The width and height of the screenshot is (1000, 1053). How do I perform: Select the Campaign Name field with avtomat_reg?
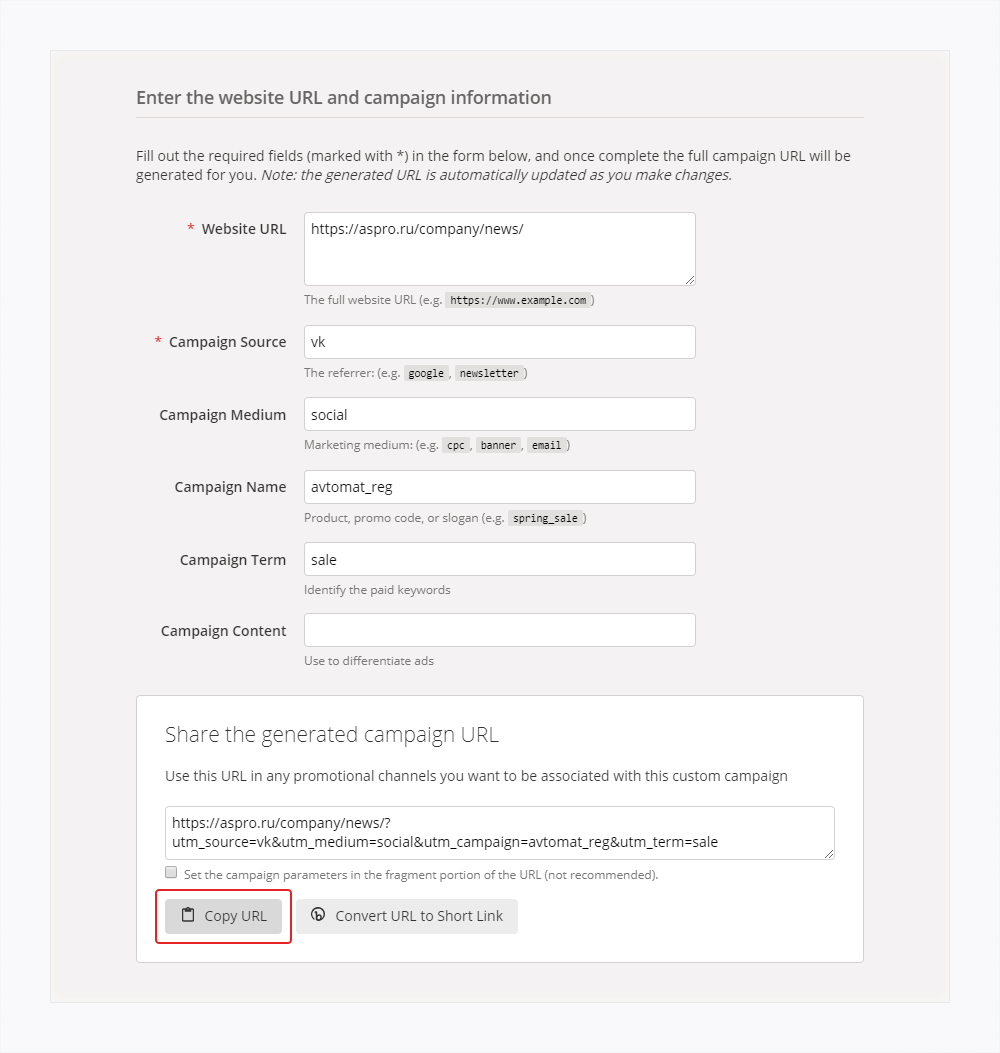point(499,487)
